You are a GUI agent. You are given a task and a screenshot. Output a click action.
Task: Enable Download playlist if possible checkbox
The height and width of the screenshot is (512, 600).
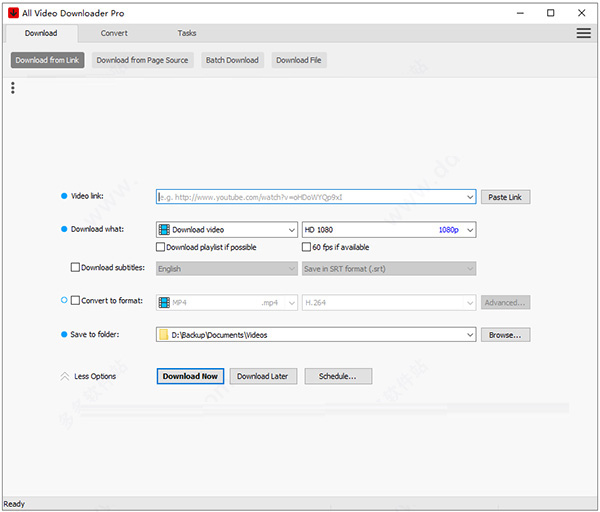point(160,247)
